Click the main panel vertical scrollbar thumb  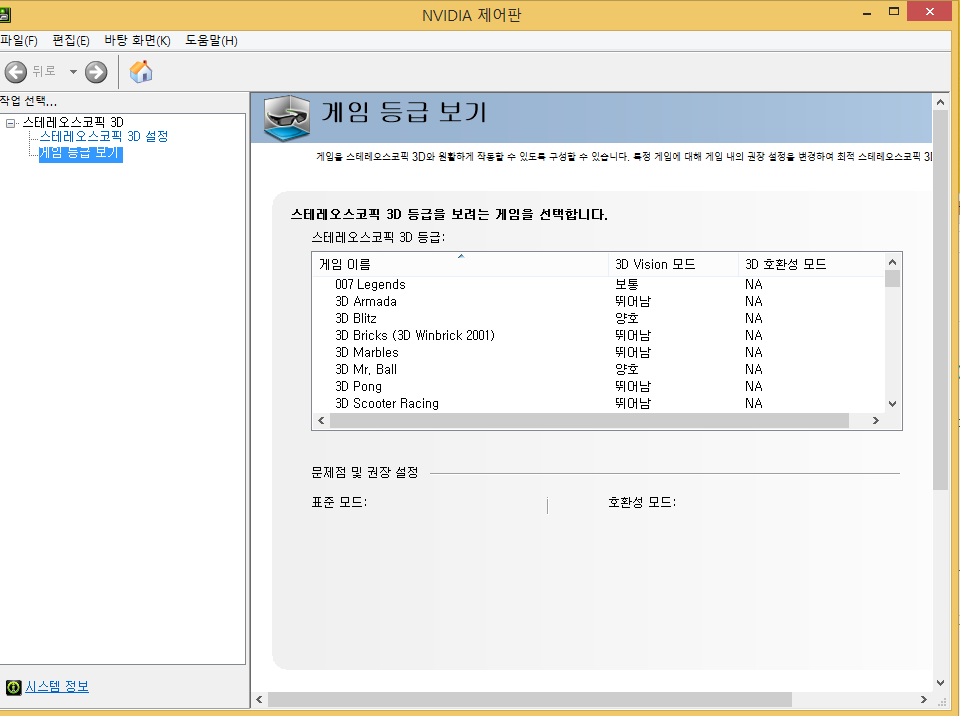click(940, 300)
